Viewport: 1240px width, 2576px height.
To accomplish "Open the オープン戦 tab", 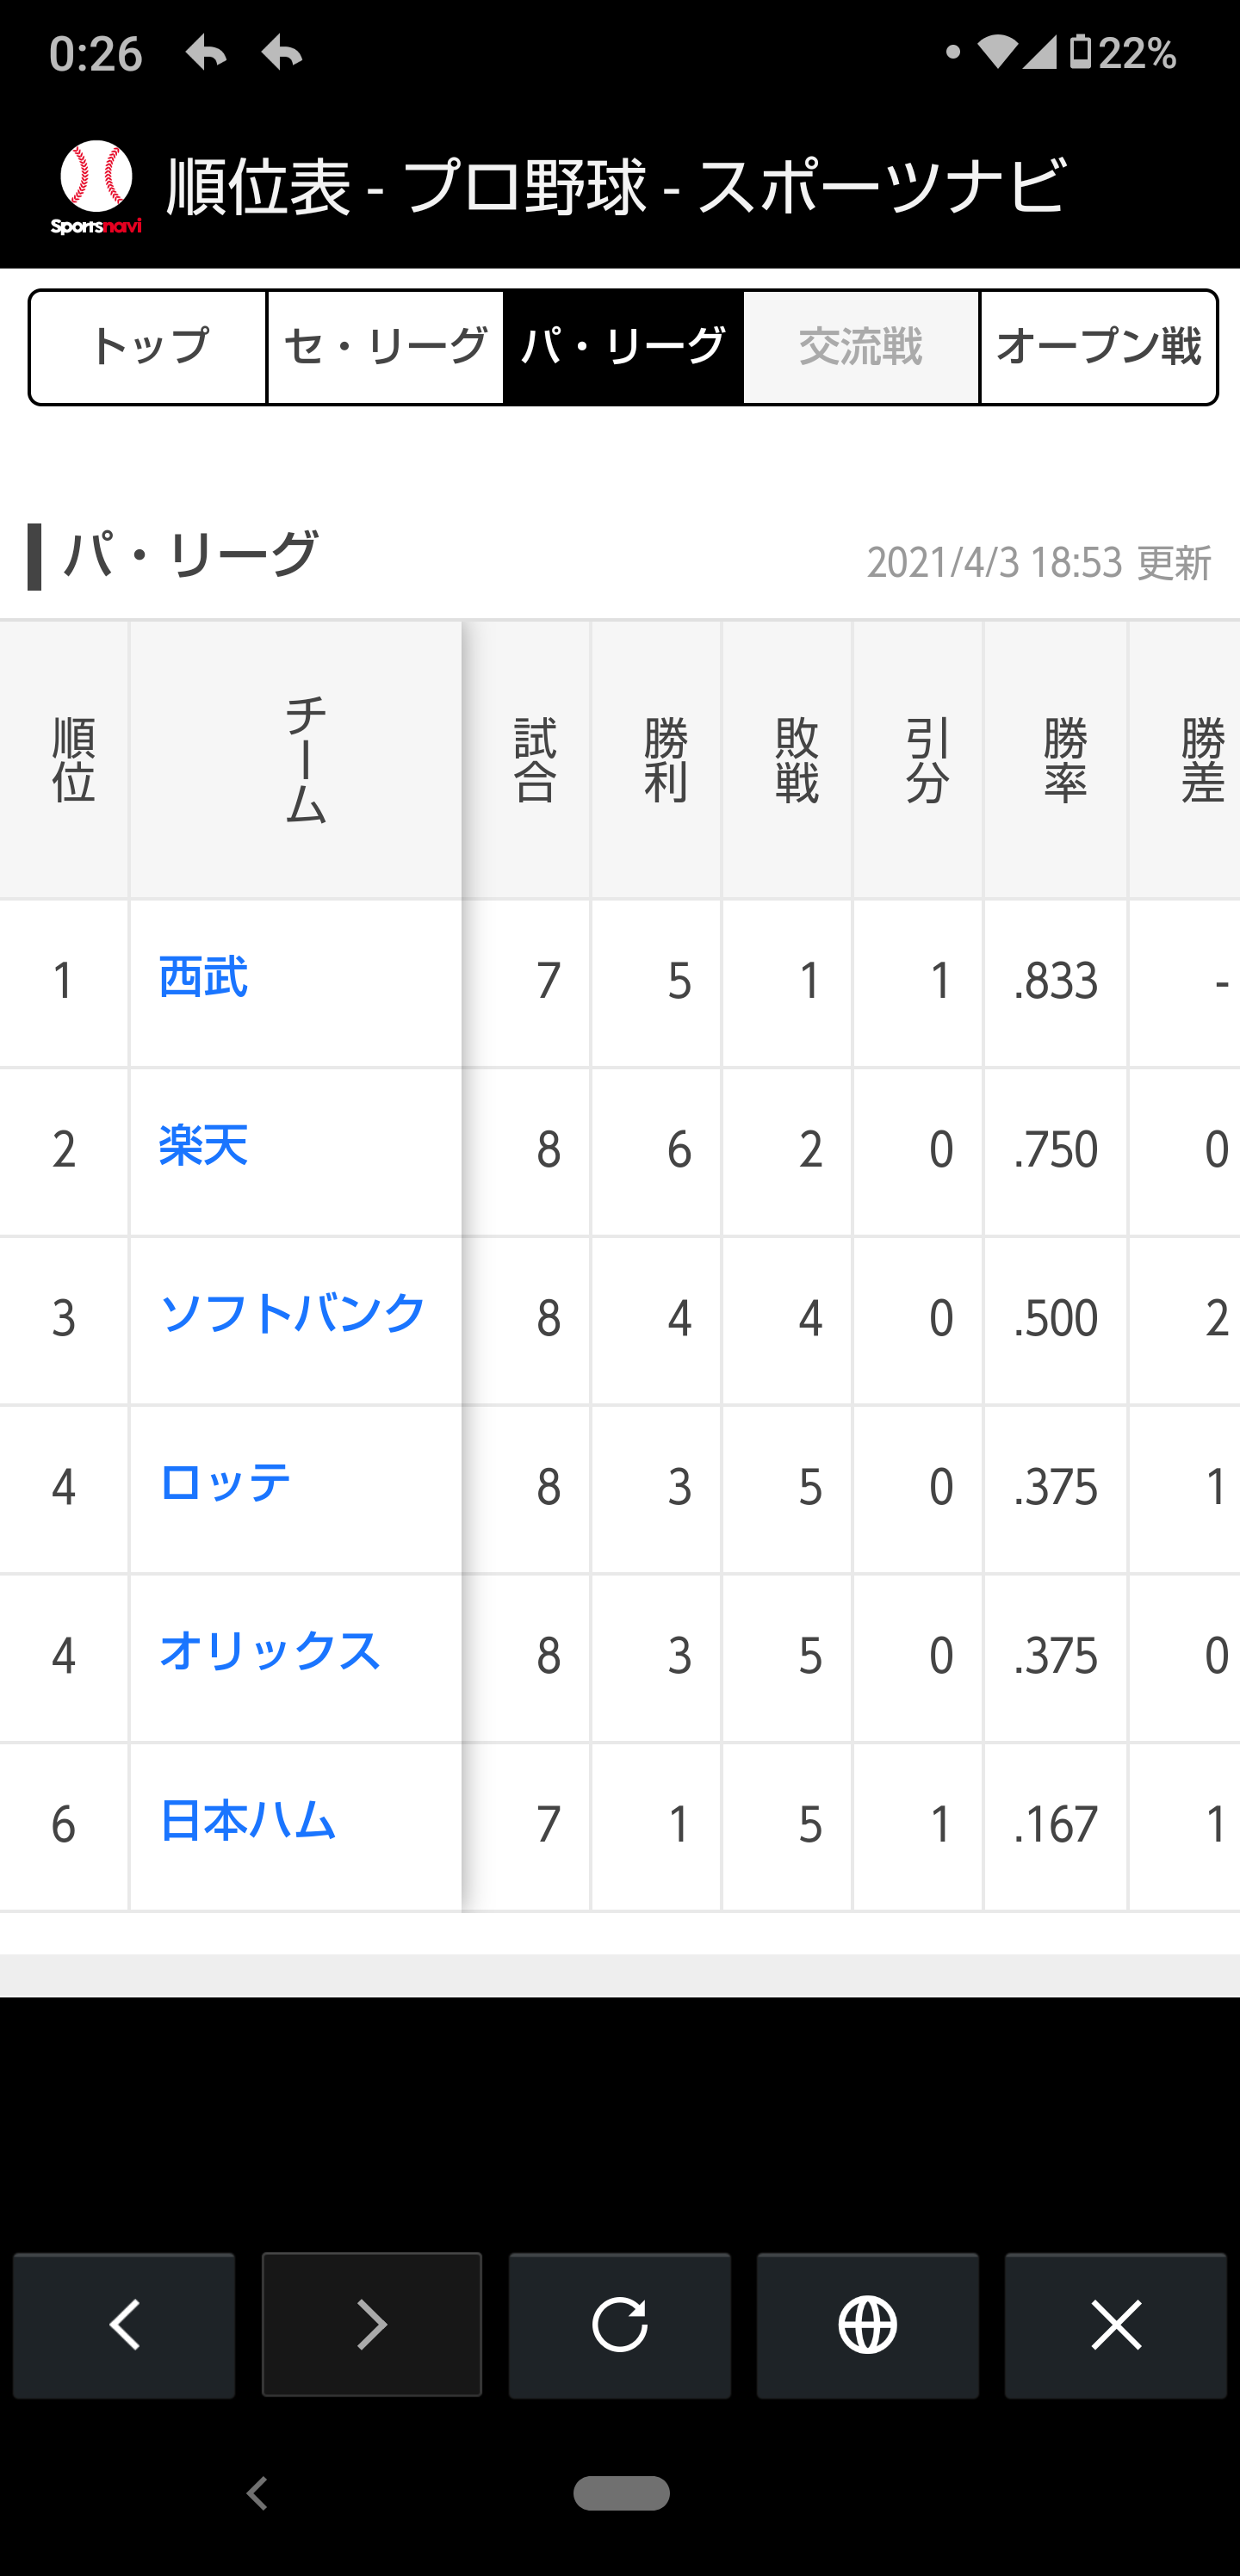I will click(1098, 347).
